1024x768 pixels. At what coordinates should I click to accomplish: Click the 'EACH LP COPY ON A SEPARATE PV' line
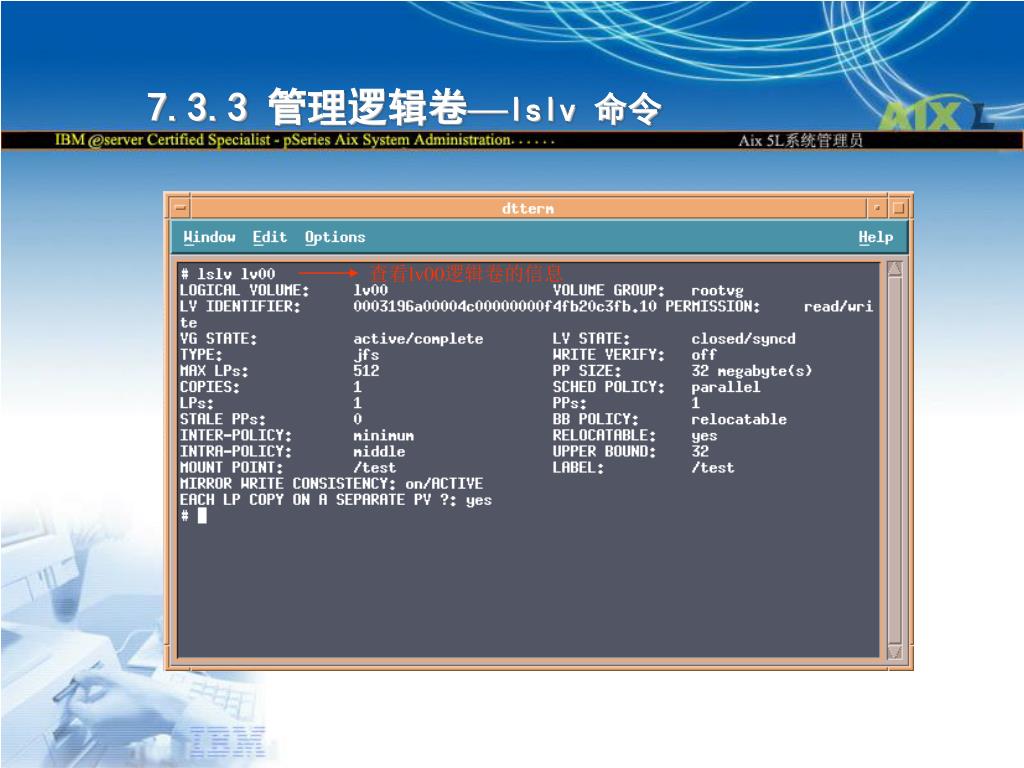click(336, 500)
